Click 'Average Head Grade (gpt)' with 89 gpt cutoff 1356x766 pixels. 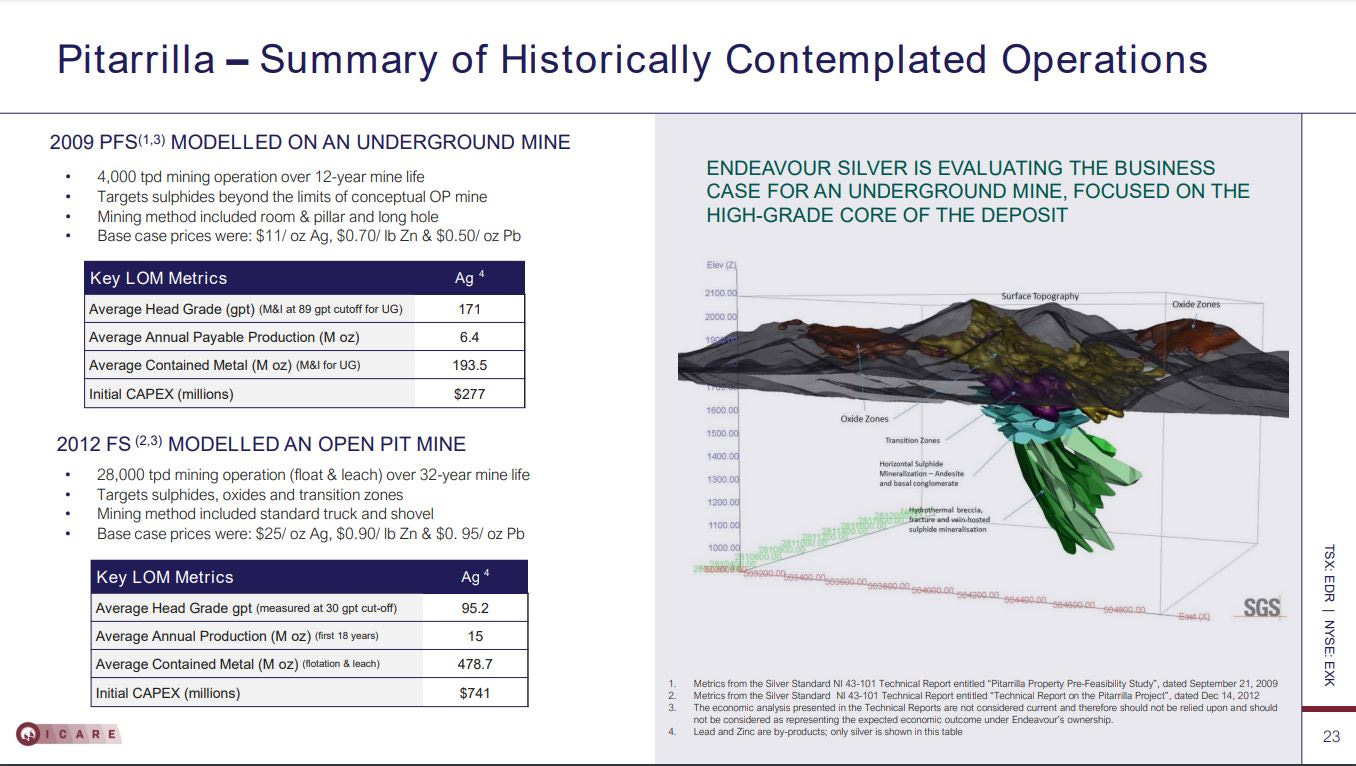pyautogui.click(x=246, y=309)
